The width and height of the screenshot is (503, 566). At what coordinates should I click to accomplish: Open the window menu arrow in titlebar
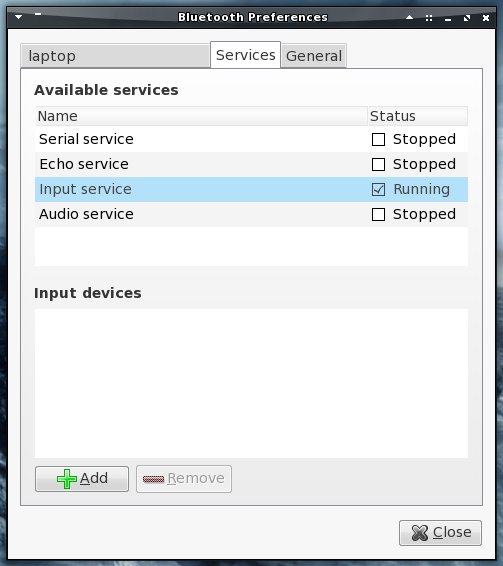coord(18,17)
